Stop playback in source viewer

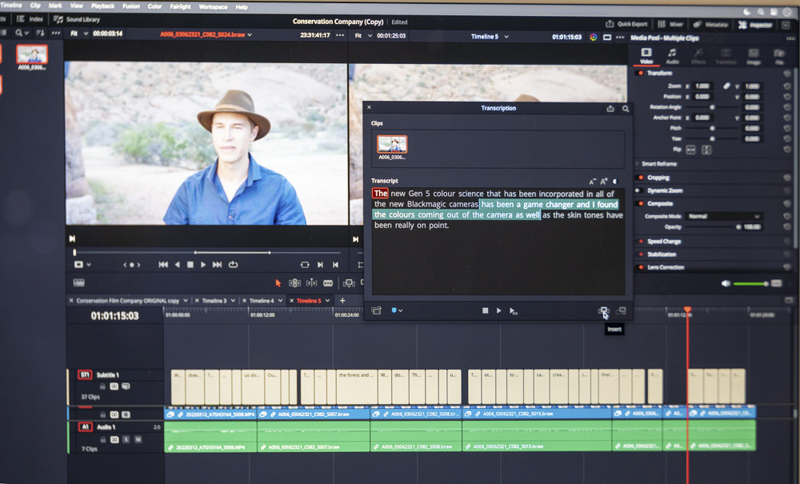tap(190, 265)
